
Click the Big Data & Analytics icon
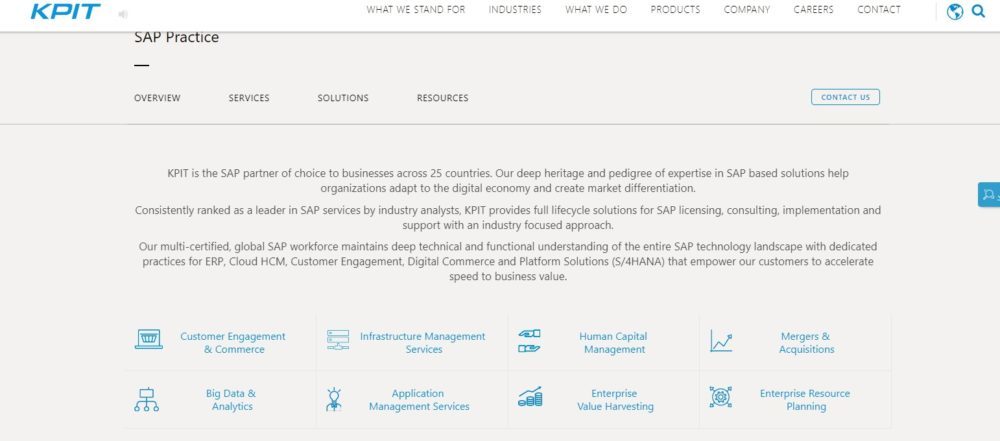(x=146, y=399)
